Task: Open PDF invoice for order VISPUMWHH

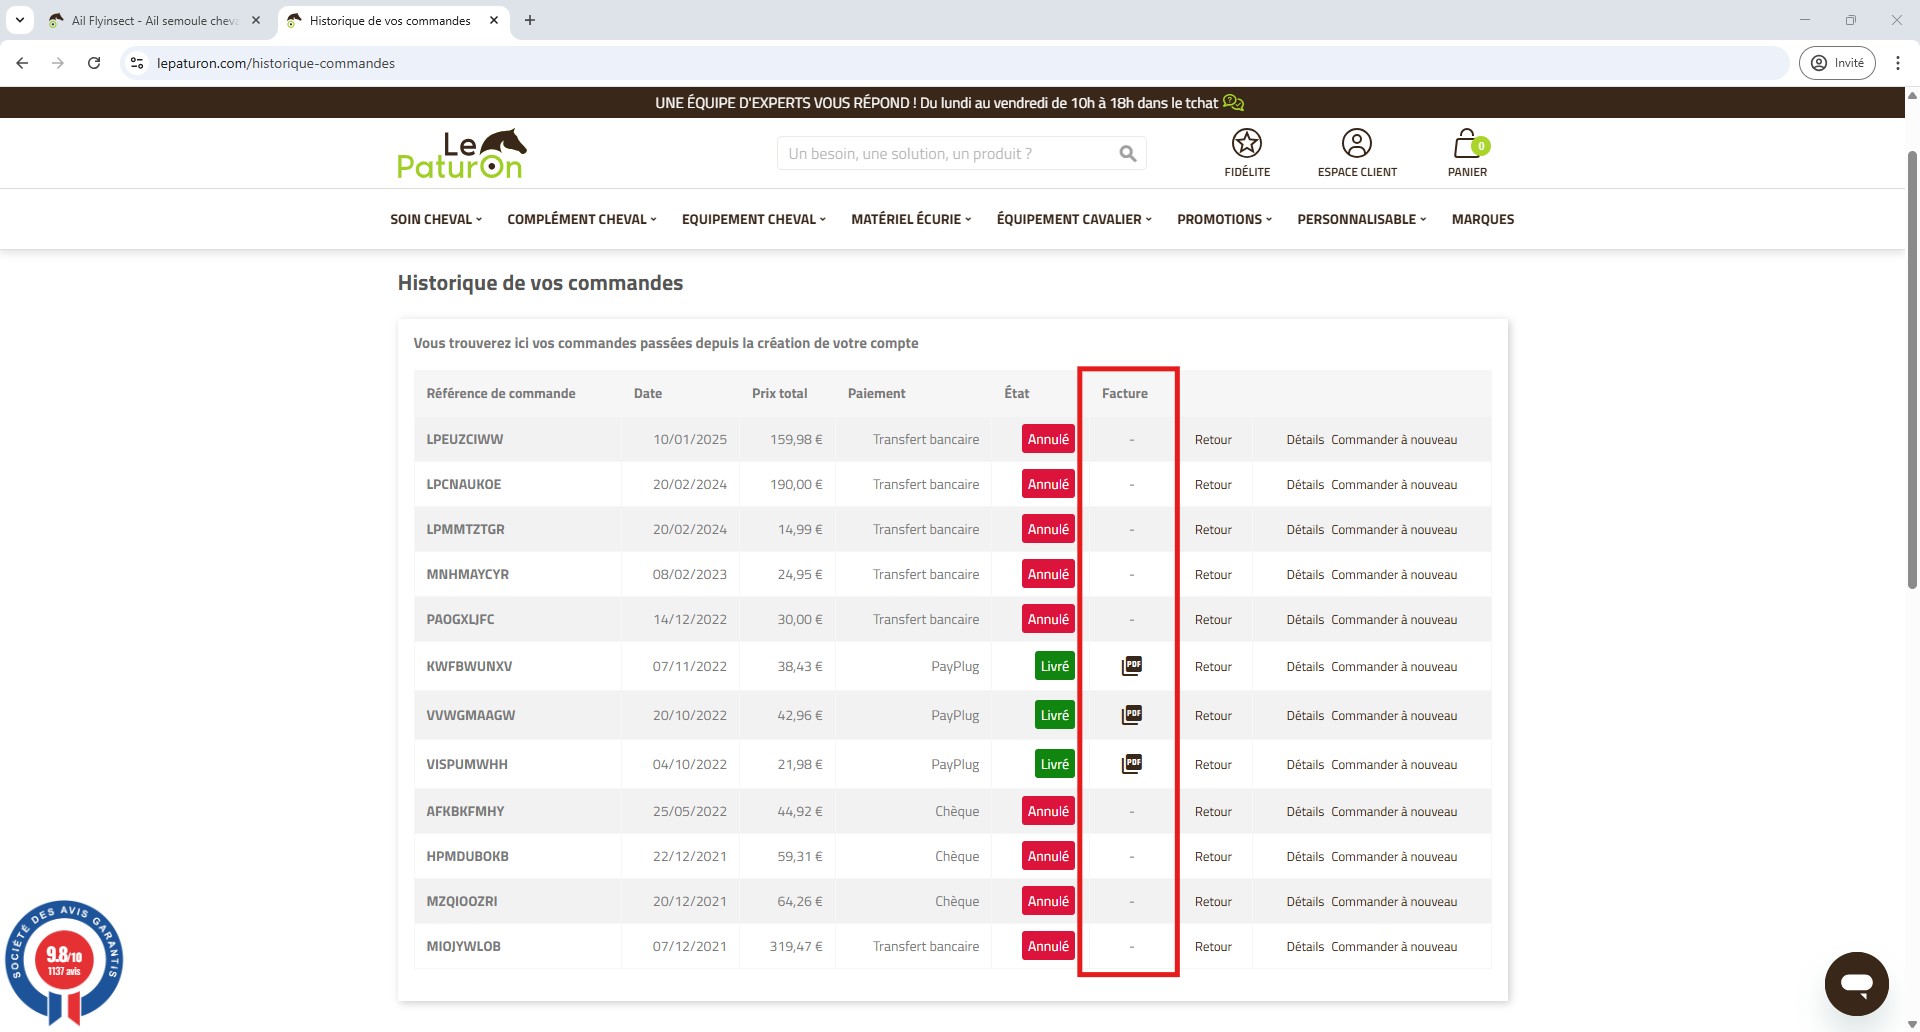Action: coord(1131,764)
